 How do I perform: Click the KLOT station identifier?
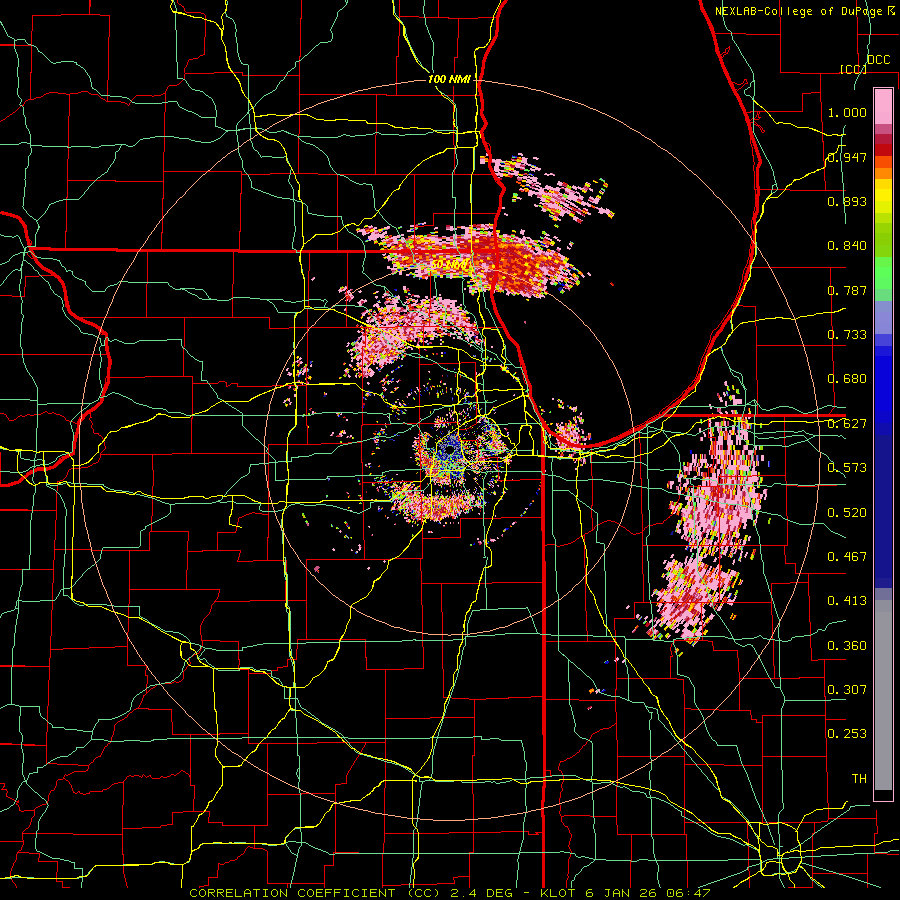560,893
